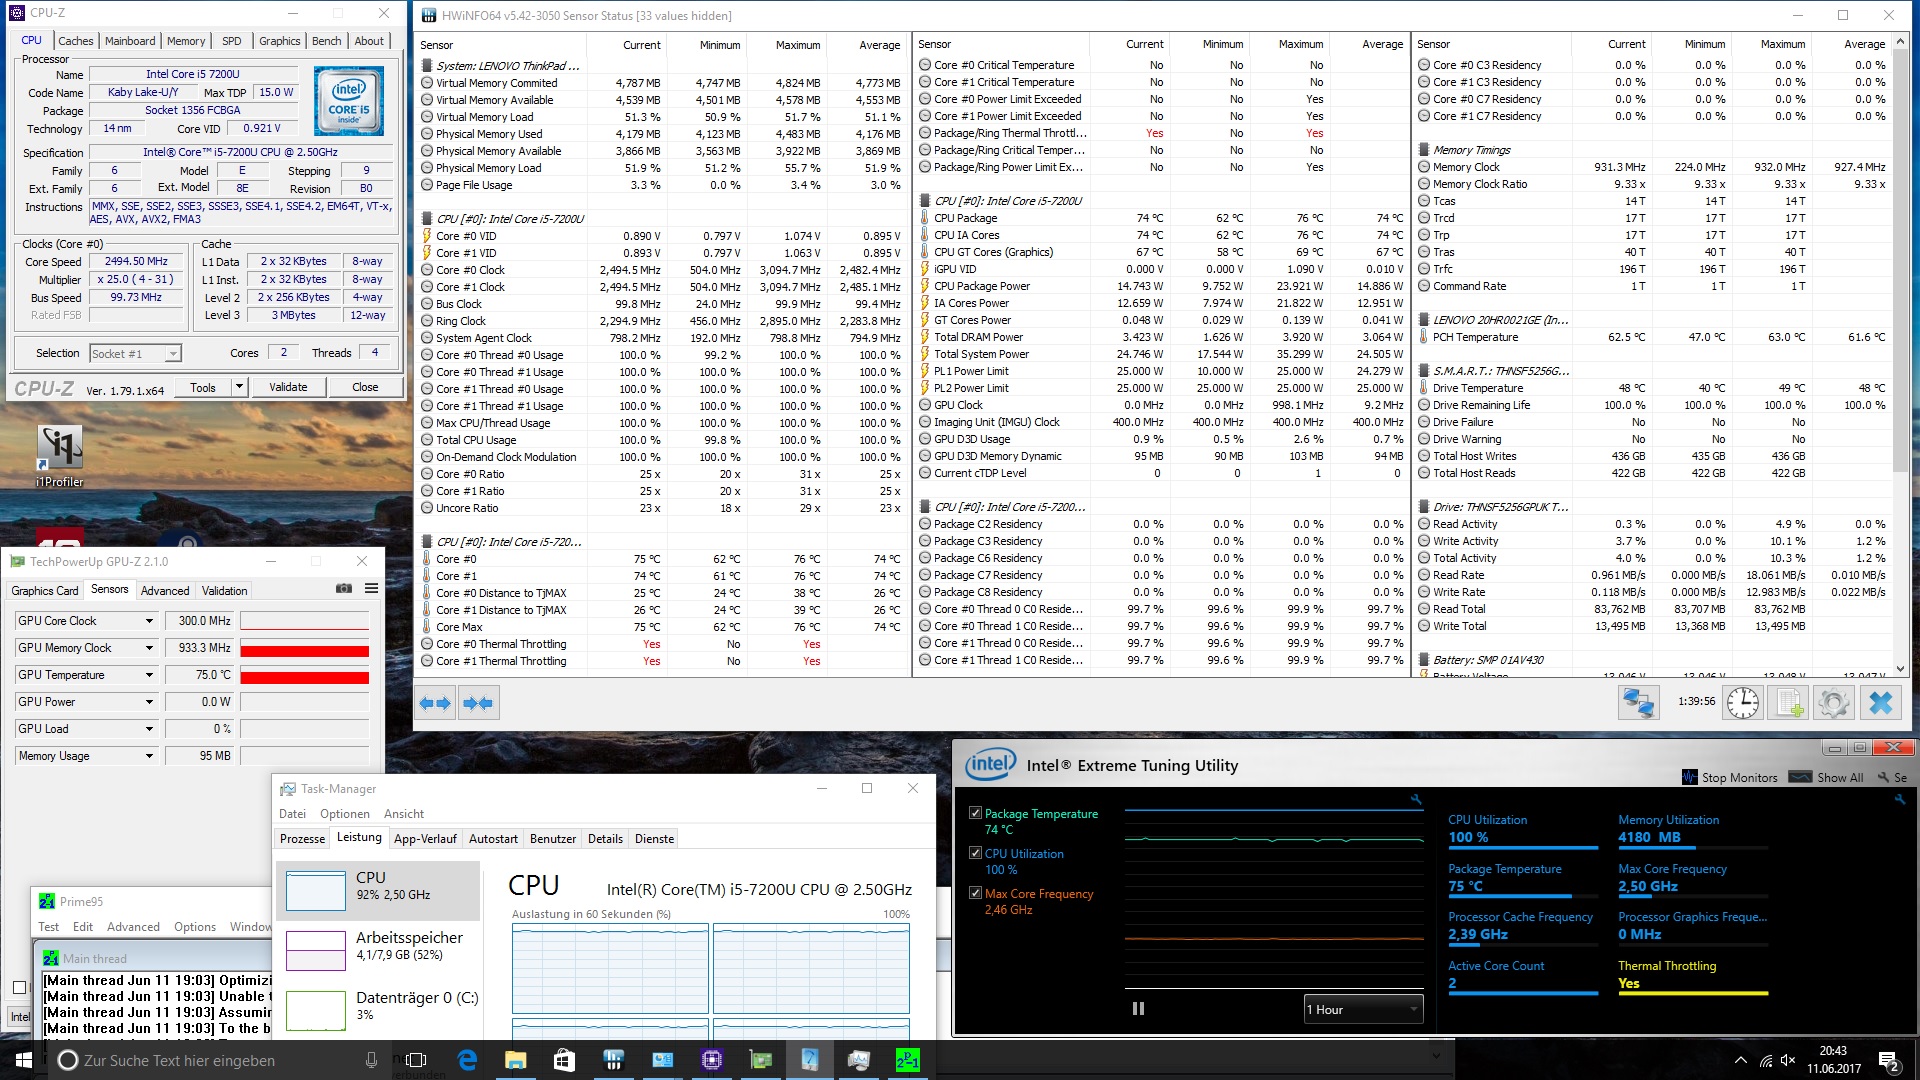Image resolution: width=1920 pixels, height=1080 pixels.
Task: Toggle CPU Utilization checkbox in Intel XTU
Action: 975,853
